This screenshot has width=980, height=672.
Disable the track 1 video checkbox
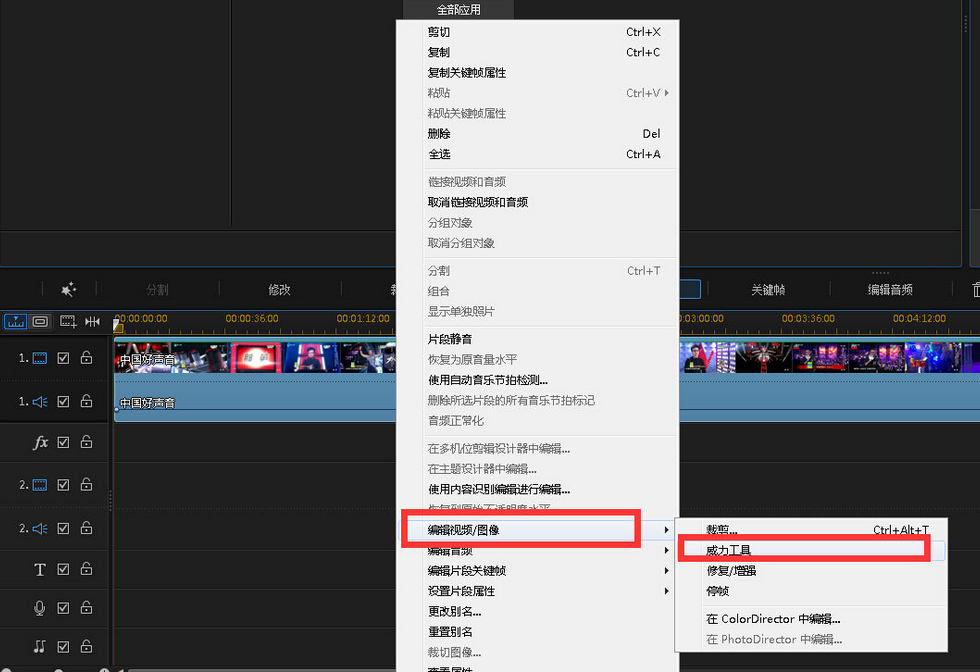[x=64, y=357]
